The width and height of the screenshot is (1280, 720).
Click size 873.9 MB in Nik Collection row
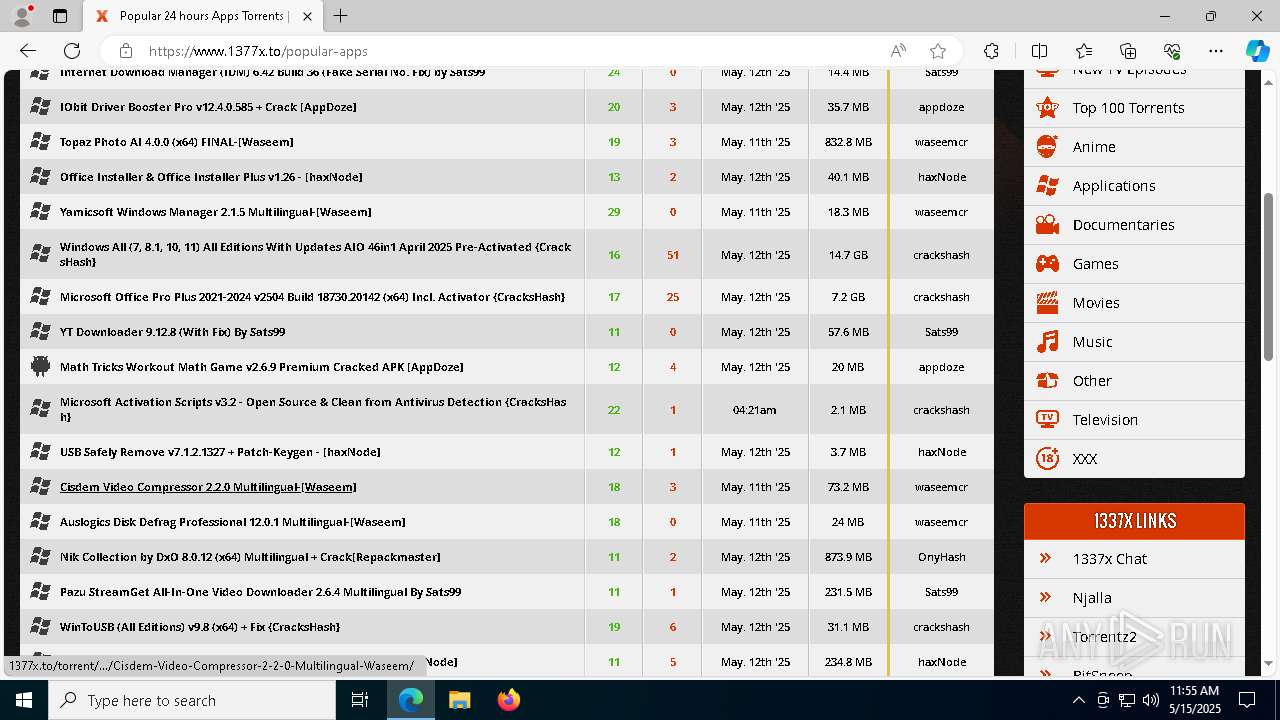(x=848, y=557)
